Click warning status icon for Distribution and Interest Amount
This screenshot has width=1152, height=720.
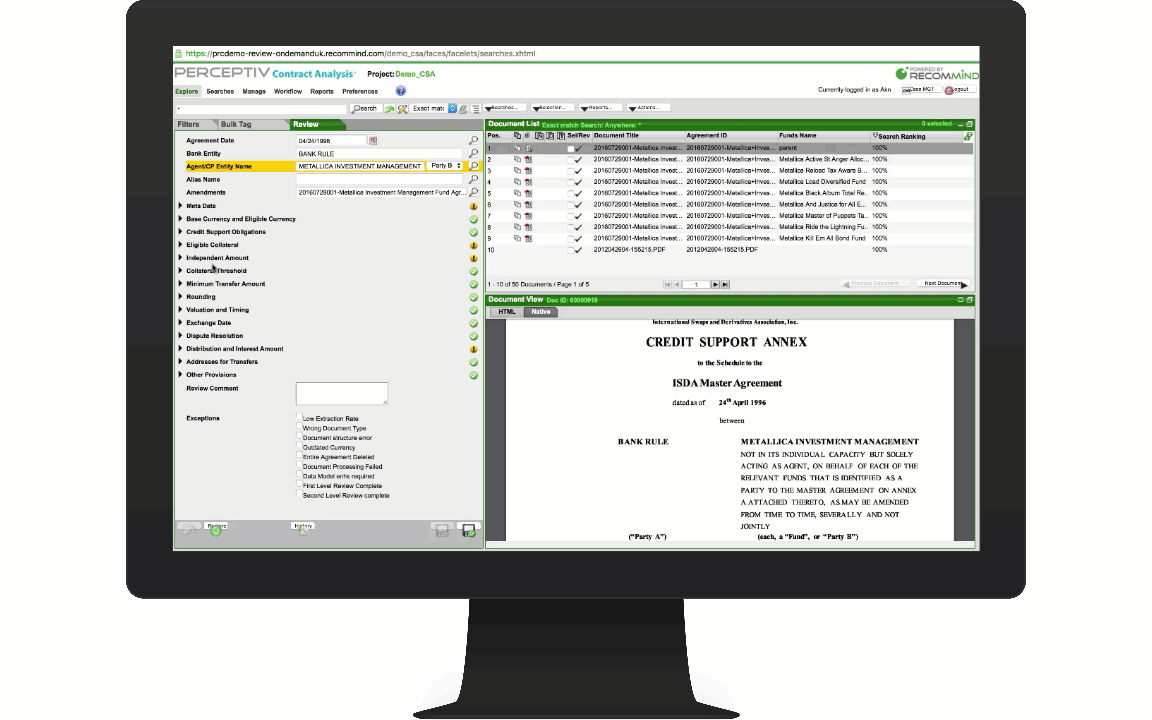click(x=474, y=349)
